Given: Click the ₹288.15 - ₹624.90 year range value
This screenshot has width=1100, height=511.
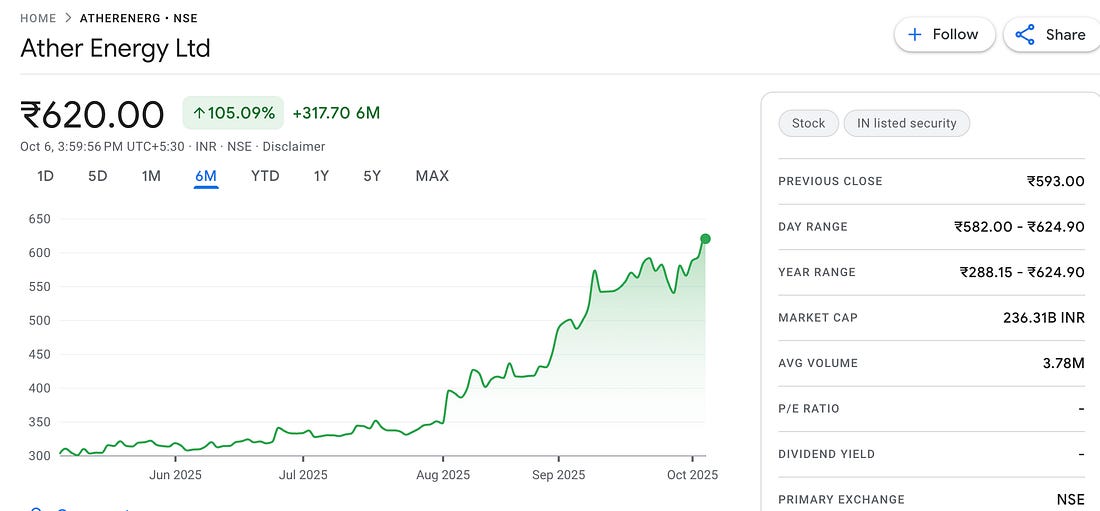Looking at the screenshot, I should 1022,272.
